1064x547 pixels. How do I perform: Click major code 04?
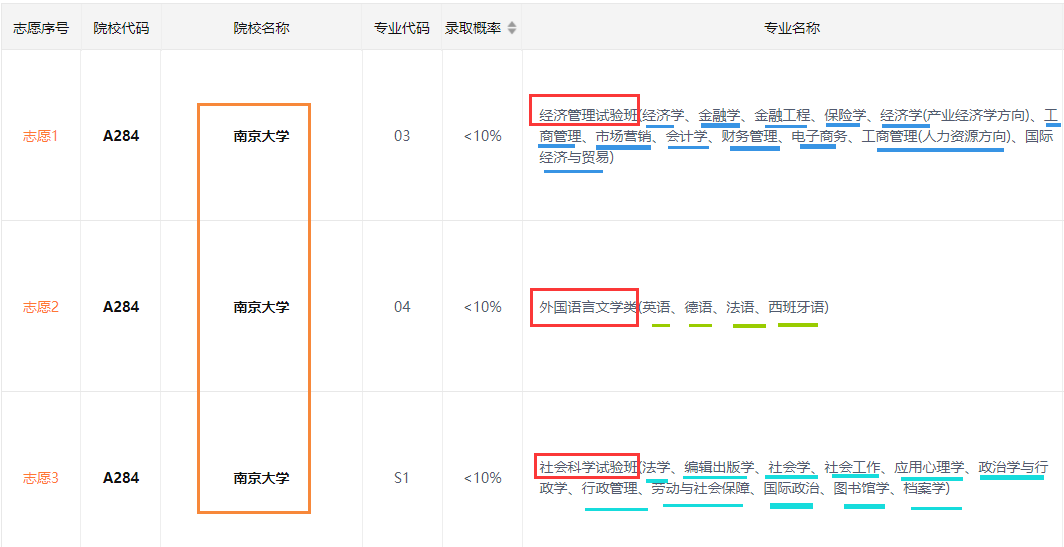pos(402,307)
